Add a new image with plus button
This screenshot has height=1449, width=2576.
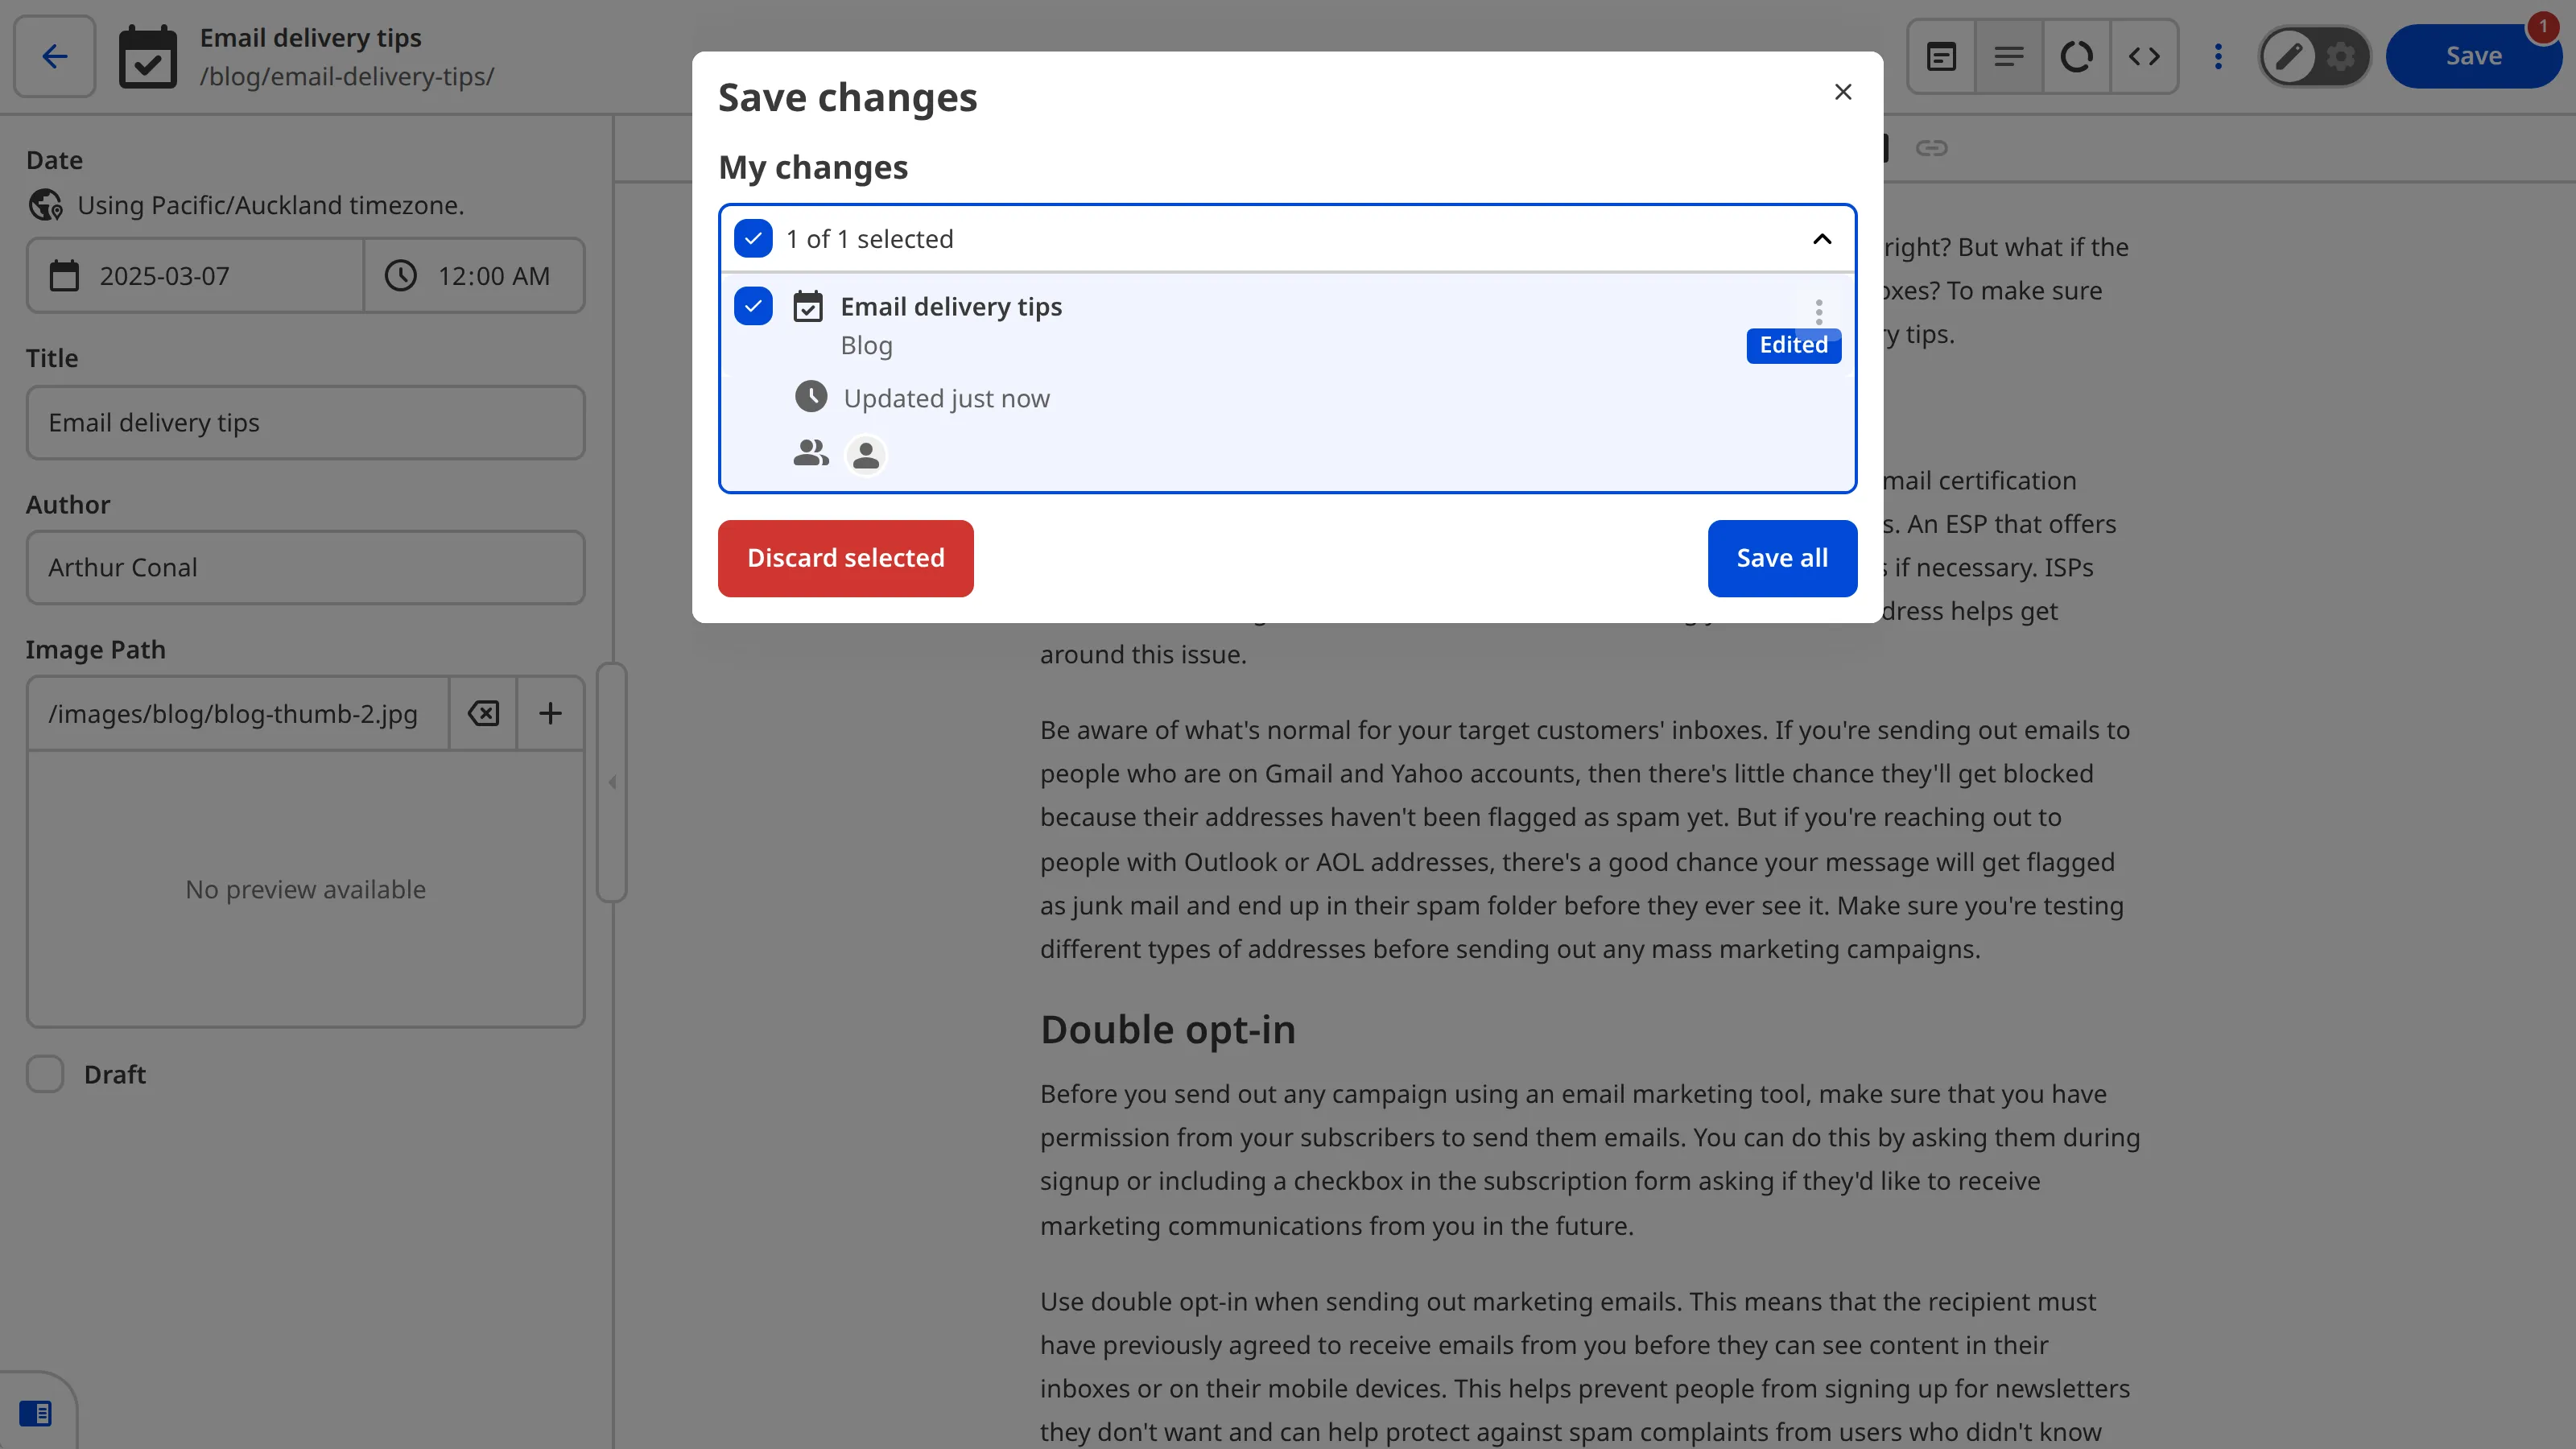pos(550,714)
